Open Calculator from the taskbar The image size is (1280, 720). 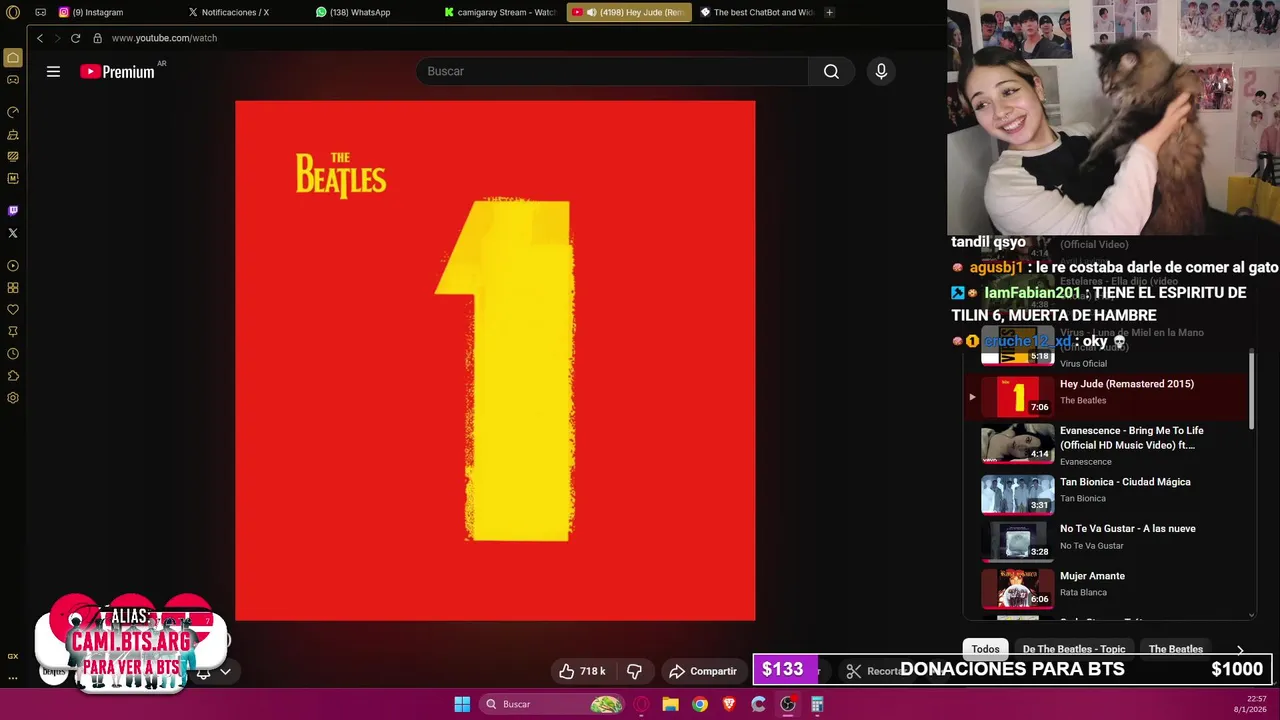click(x=817, y=704)
